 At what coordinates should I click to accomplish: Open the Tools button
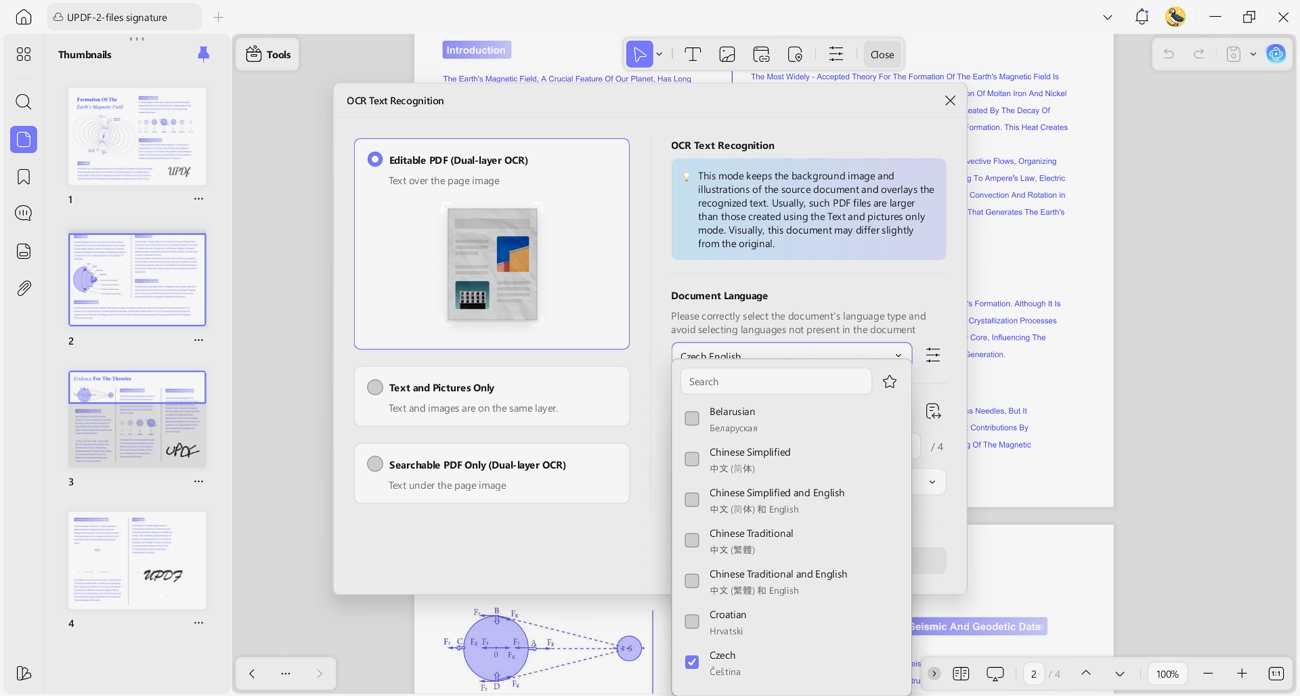tap(268, 54)
